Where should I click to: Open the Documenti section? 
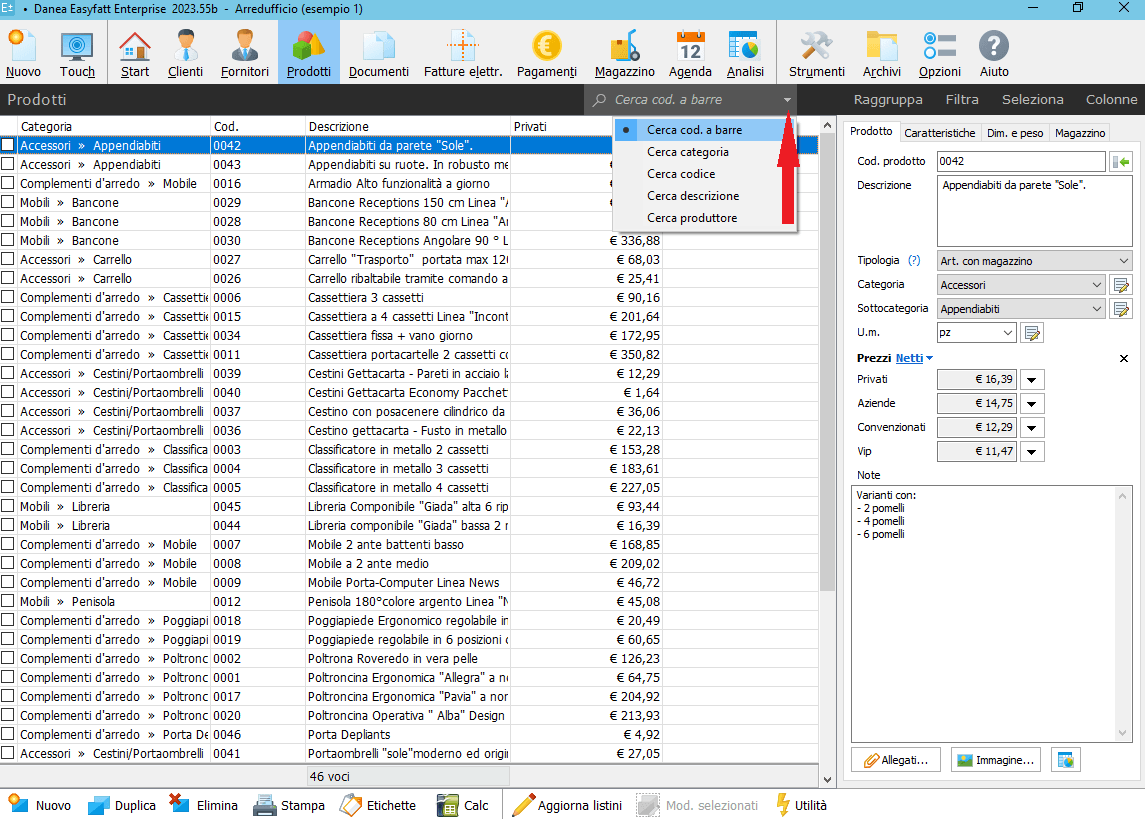(x=378, y=53)
